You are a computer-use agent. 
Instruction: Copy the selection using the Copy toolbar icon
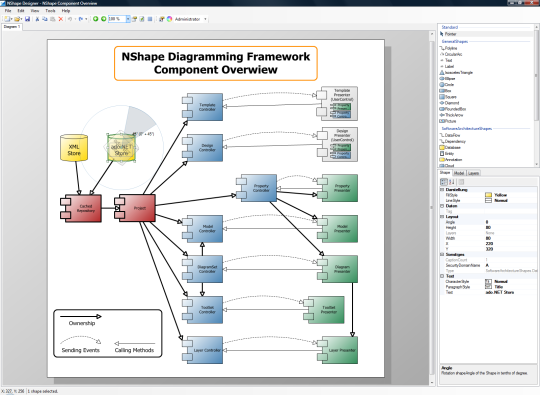click(x=45, y=19)
